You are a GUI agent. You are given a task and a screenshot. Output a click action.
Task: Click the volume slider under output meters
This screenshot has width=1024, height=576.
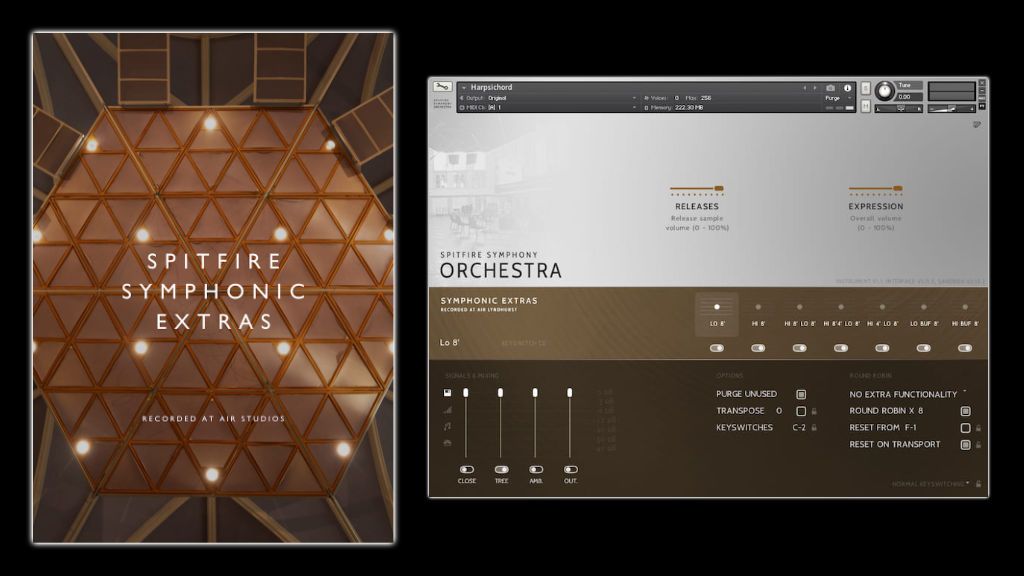point(952,108)
